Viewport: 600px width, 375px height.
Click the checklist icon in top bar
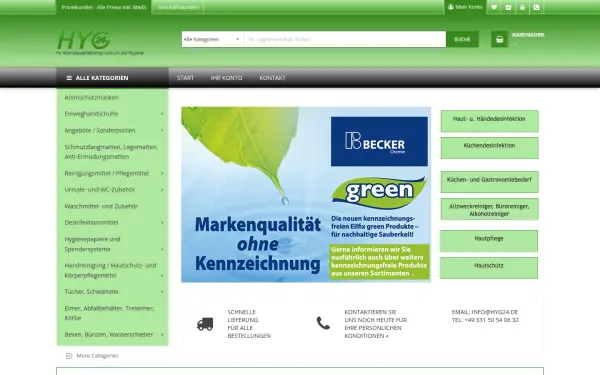pos(508,7)
